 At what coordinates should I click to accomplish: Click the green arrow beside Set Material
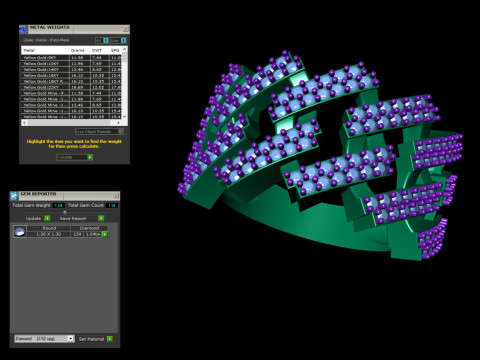(x=110, y=339)
